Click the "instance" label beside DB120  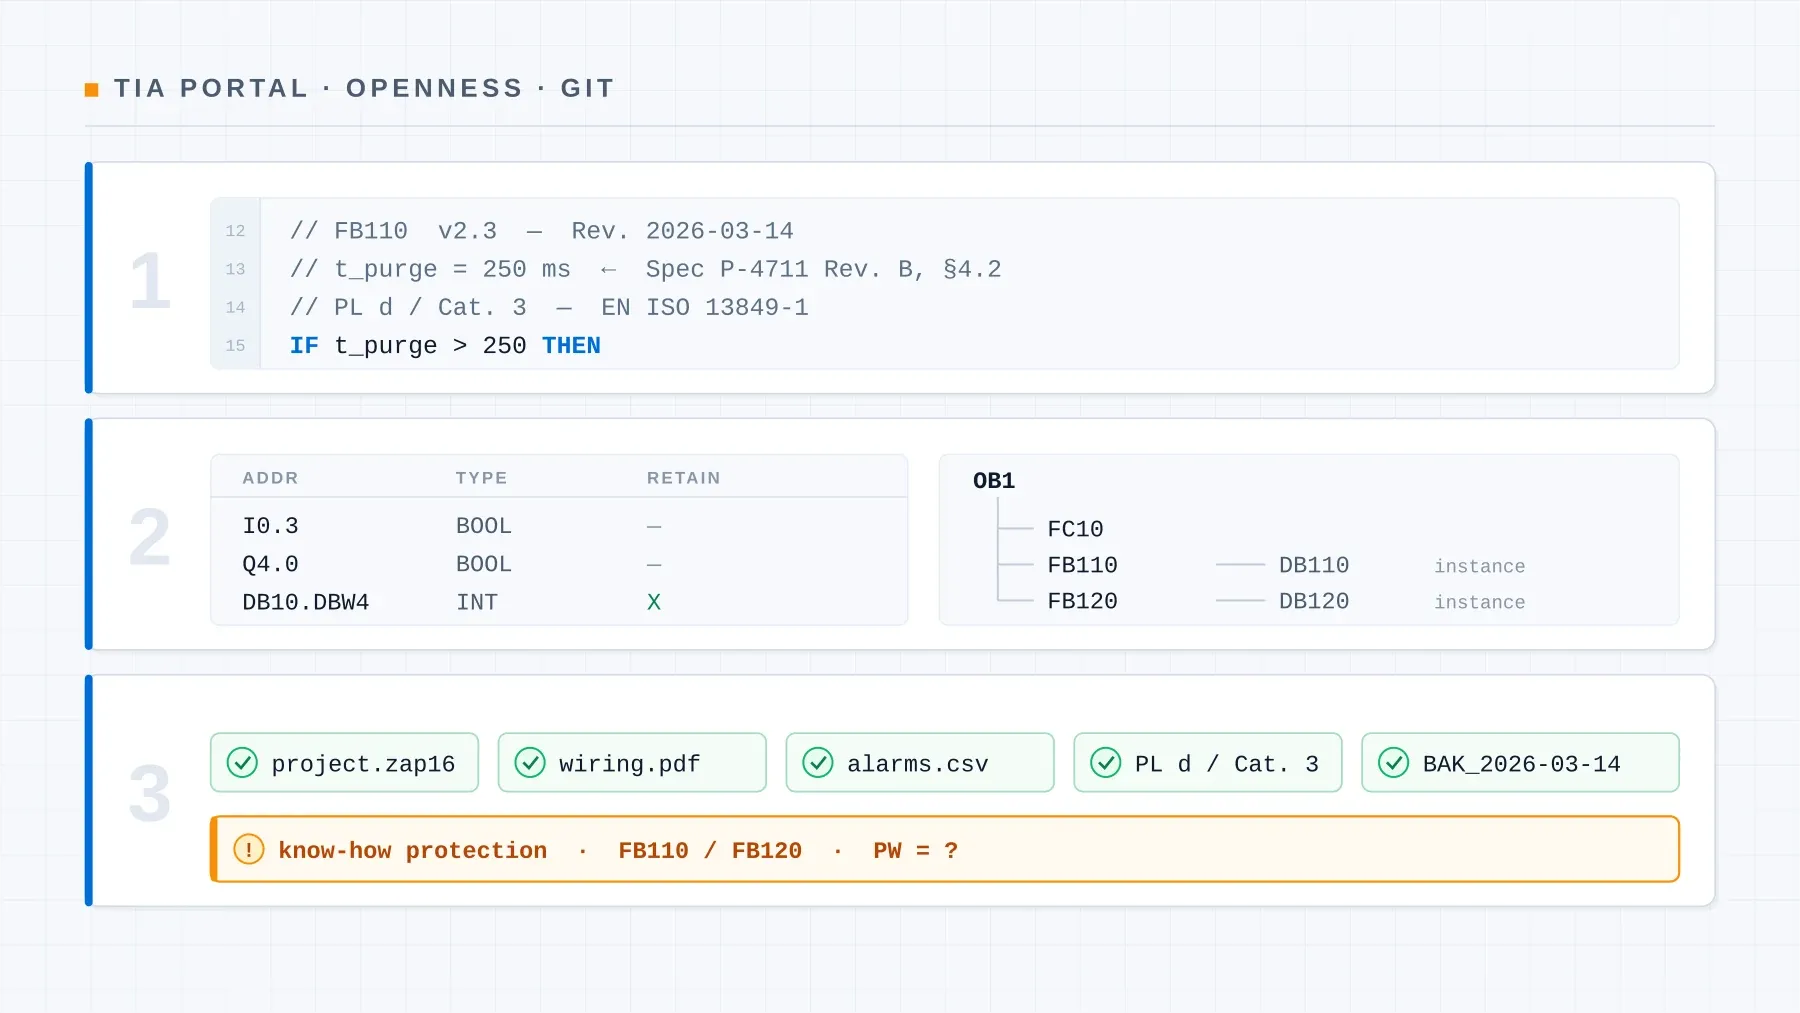click(x=1480, y=602)
